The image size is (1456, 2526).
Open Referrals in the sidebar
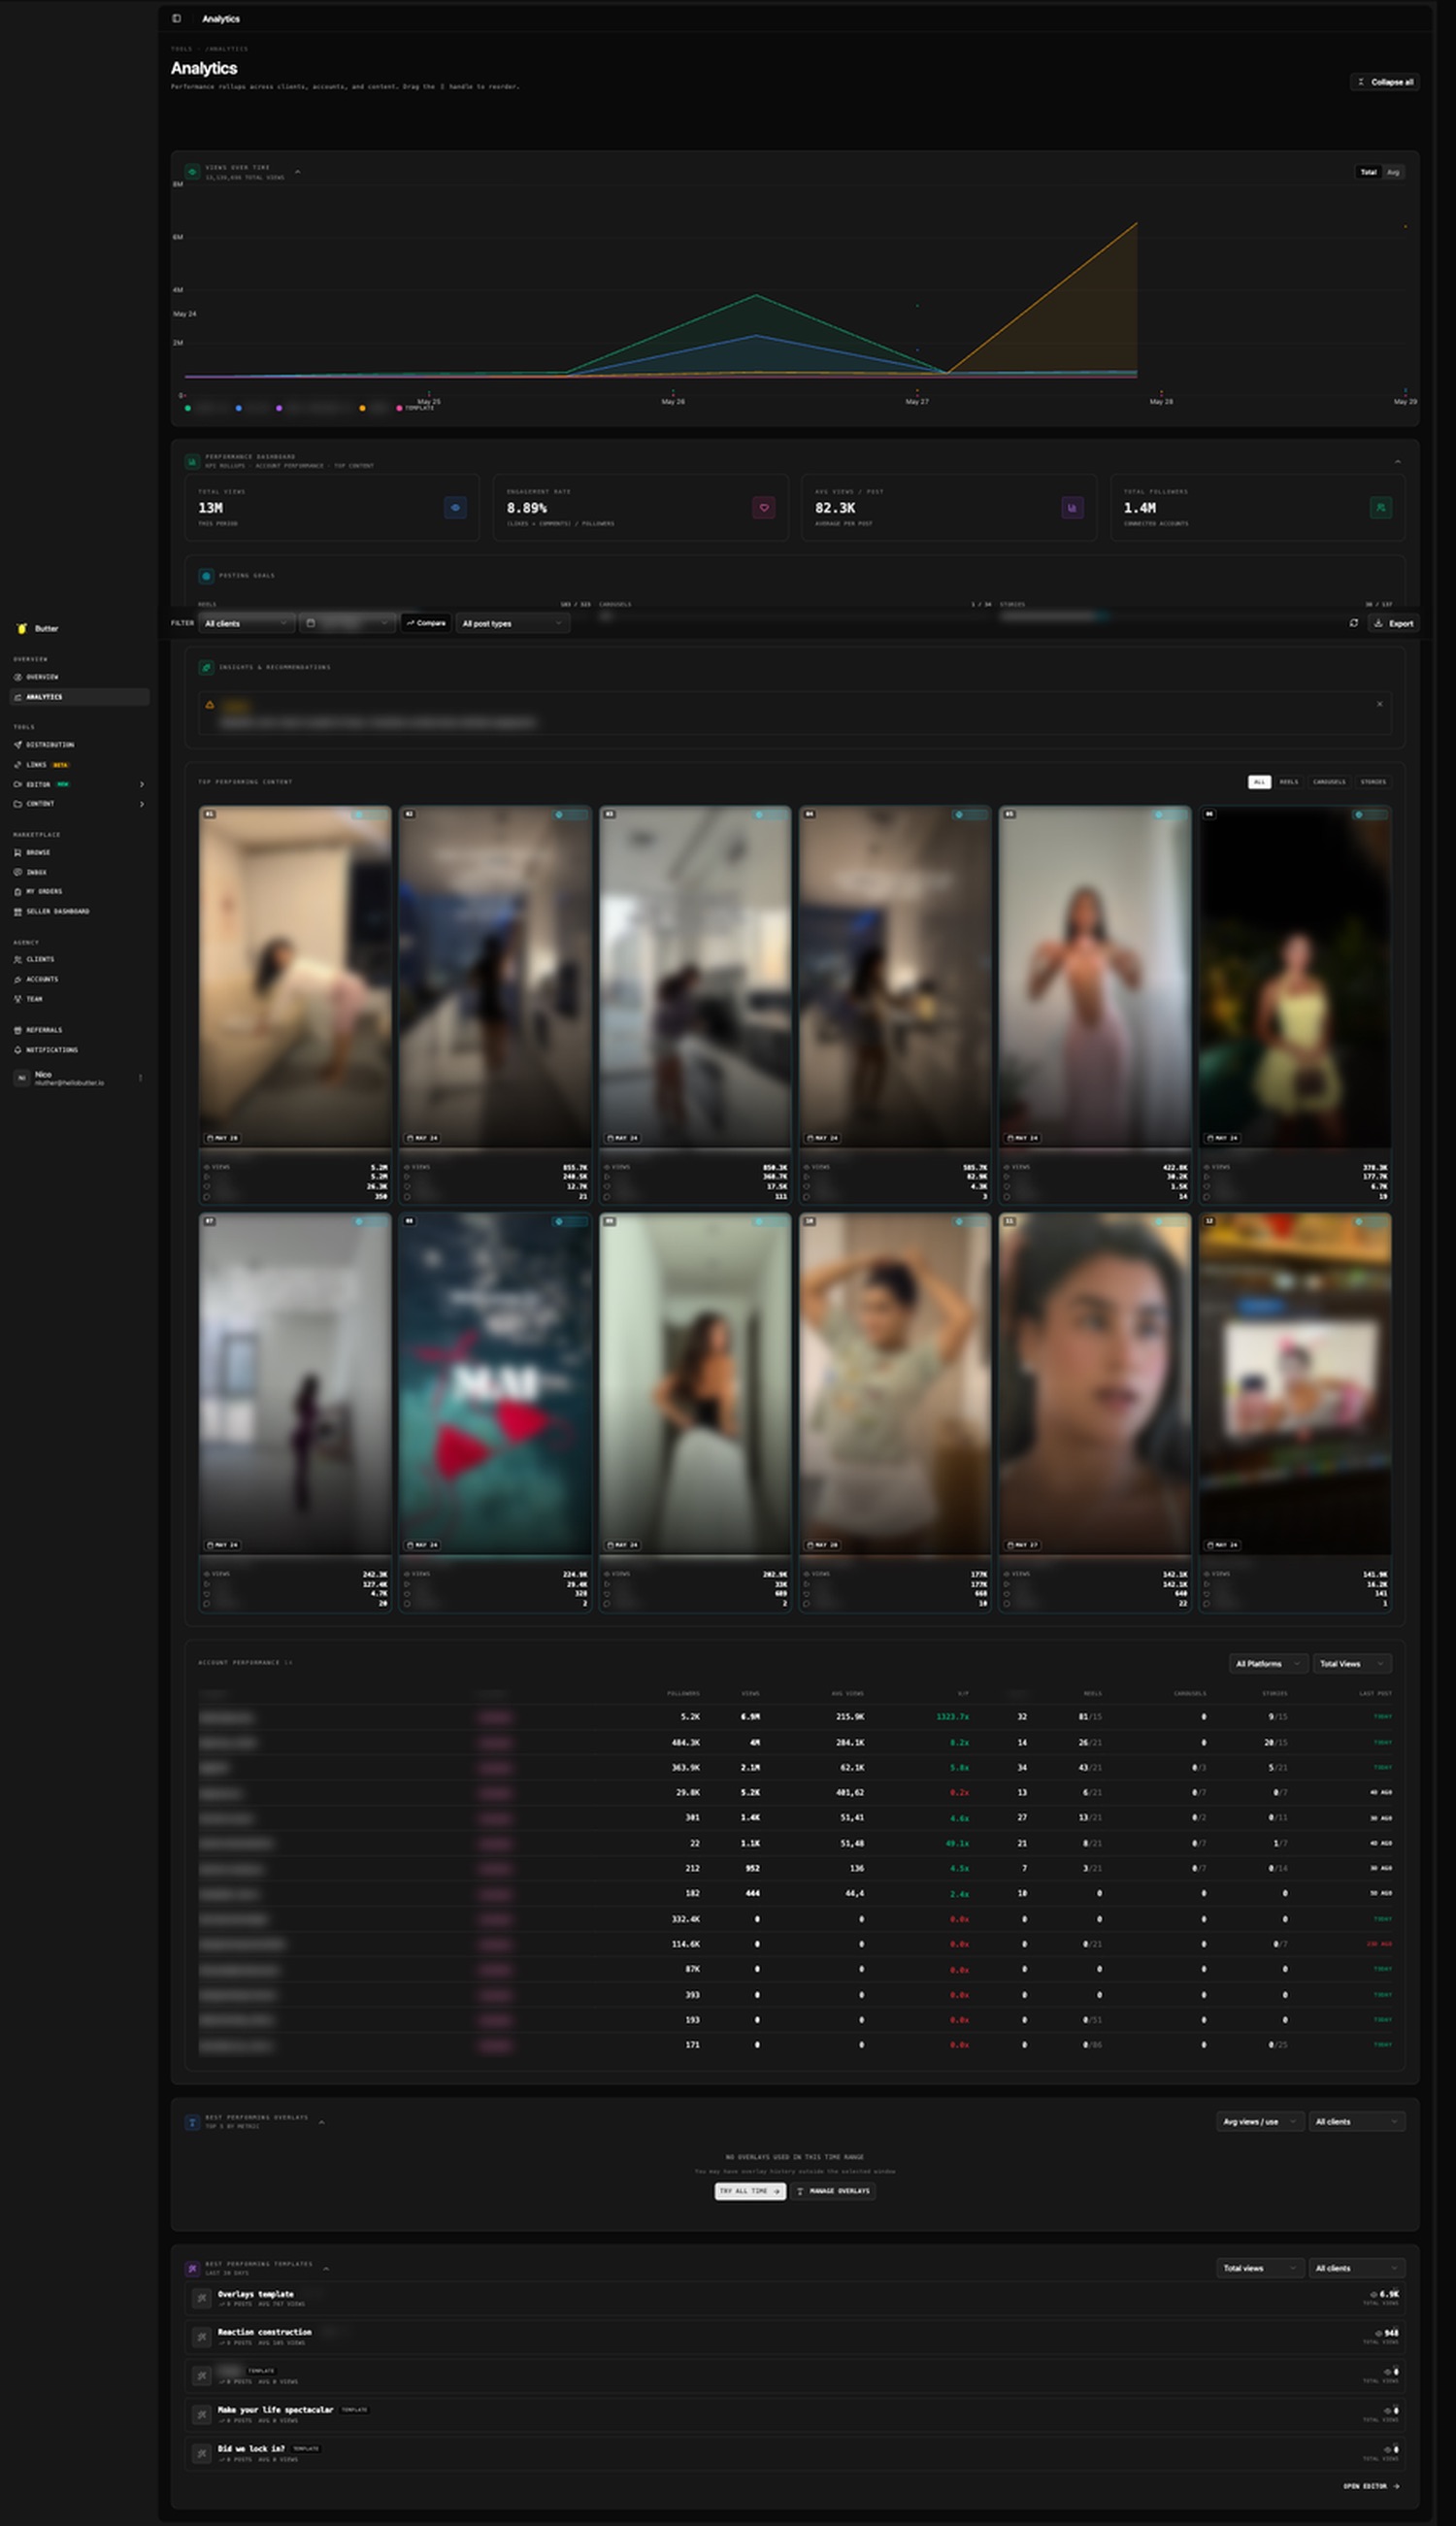click(x=79, y=1030)
